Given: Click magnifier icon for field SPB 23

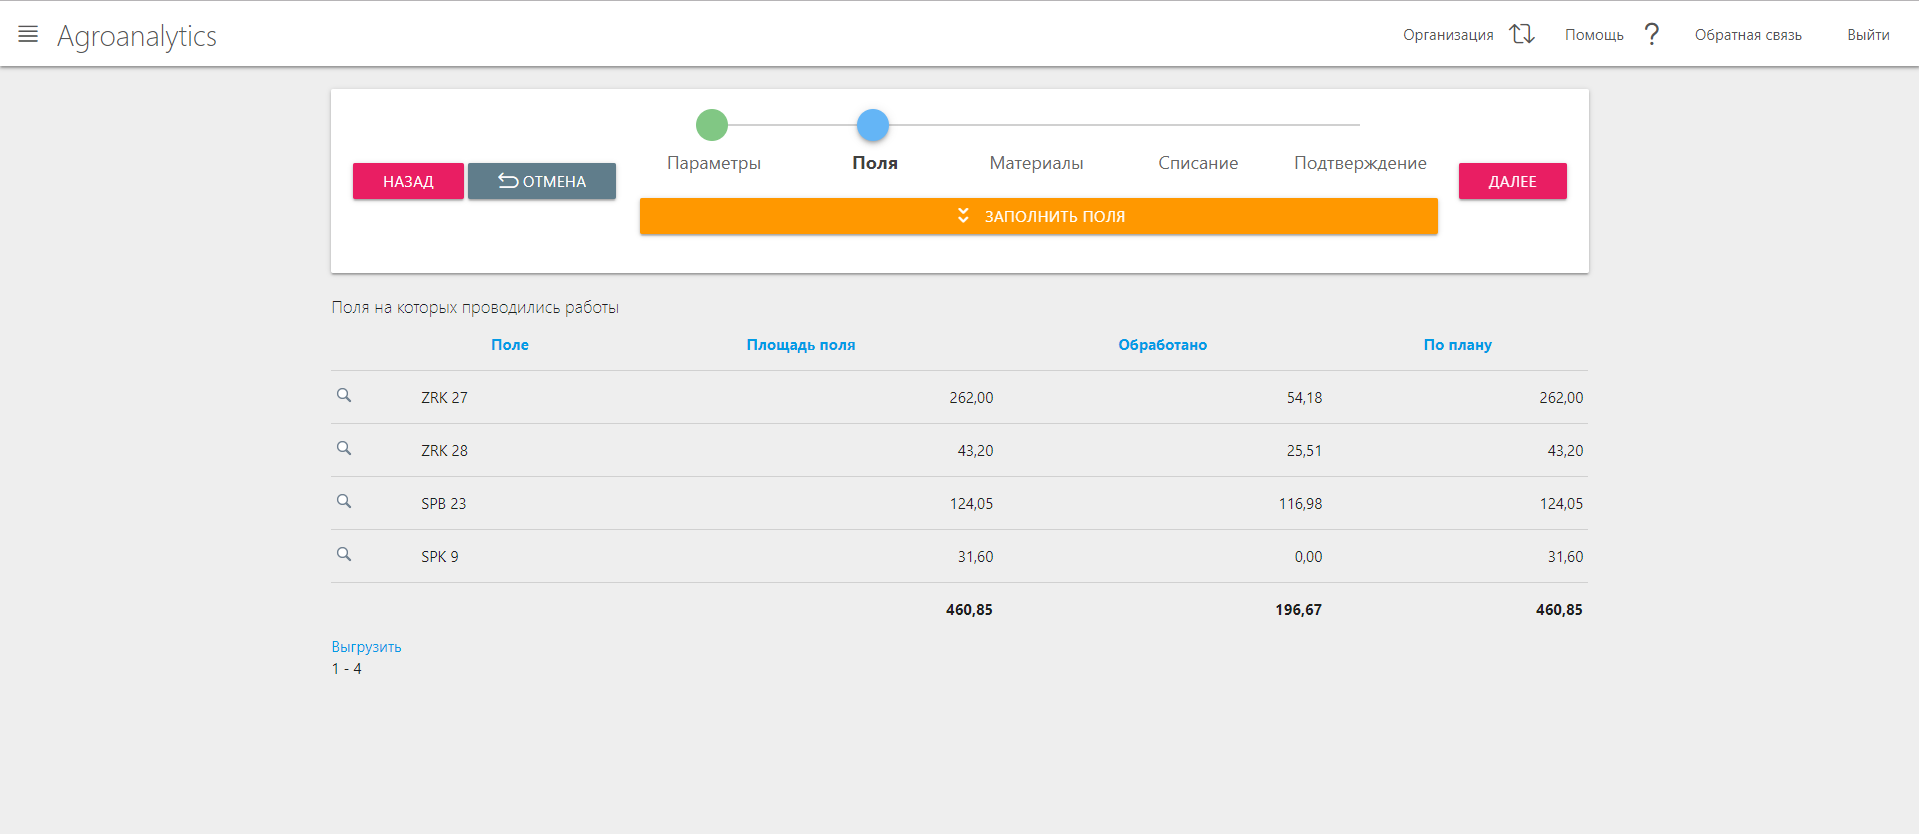Looking at the screenshot, I should (x=344, y=502).
